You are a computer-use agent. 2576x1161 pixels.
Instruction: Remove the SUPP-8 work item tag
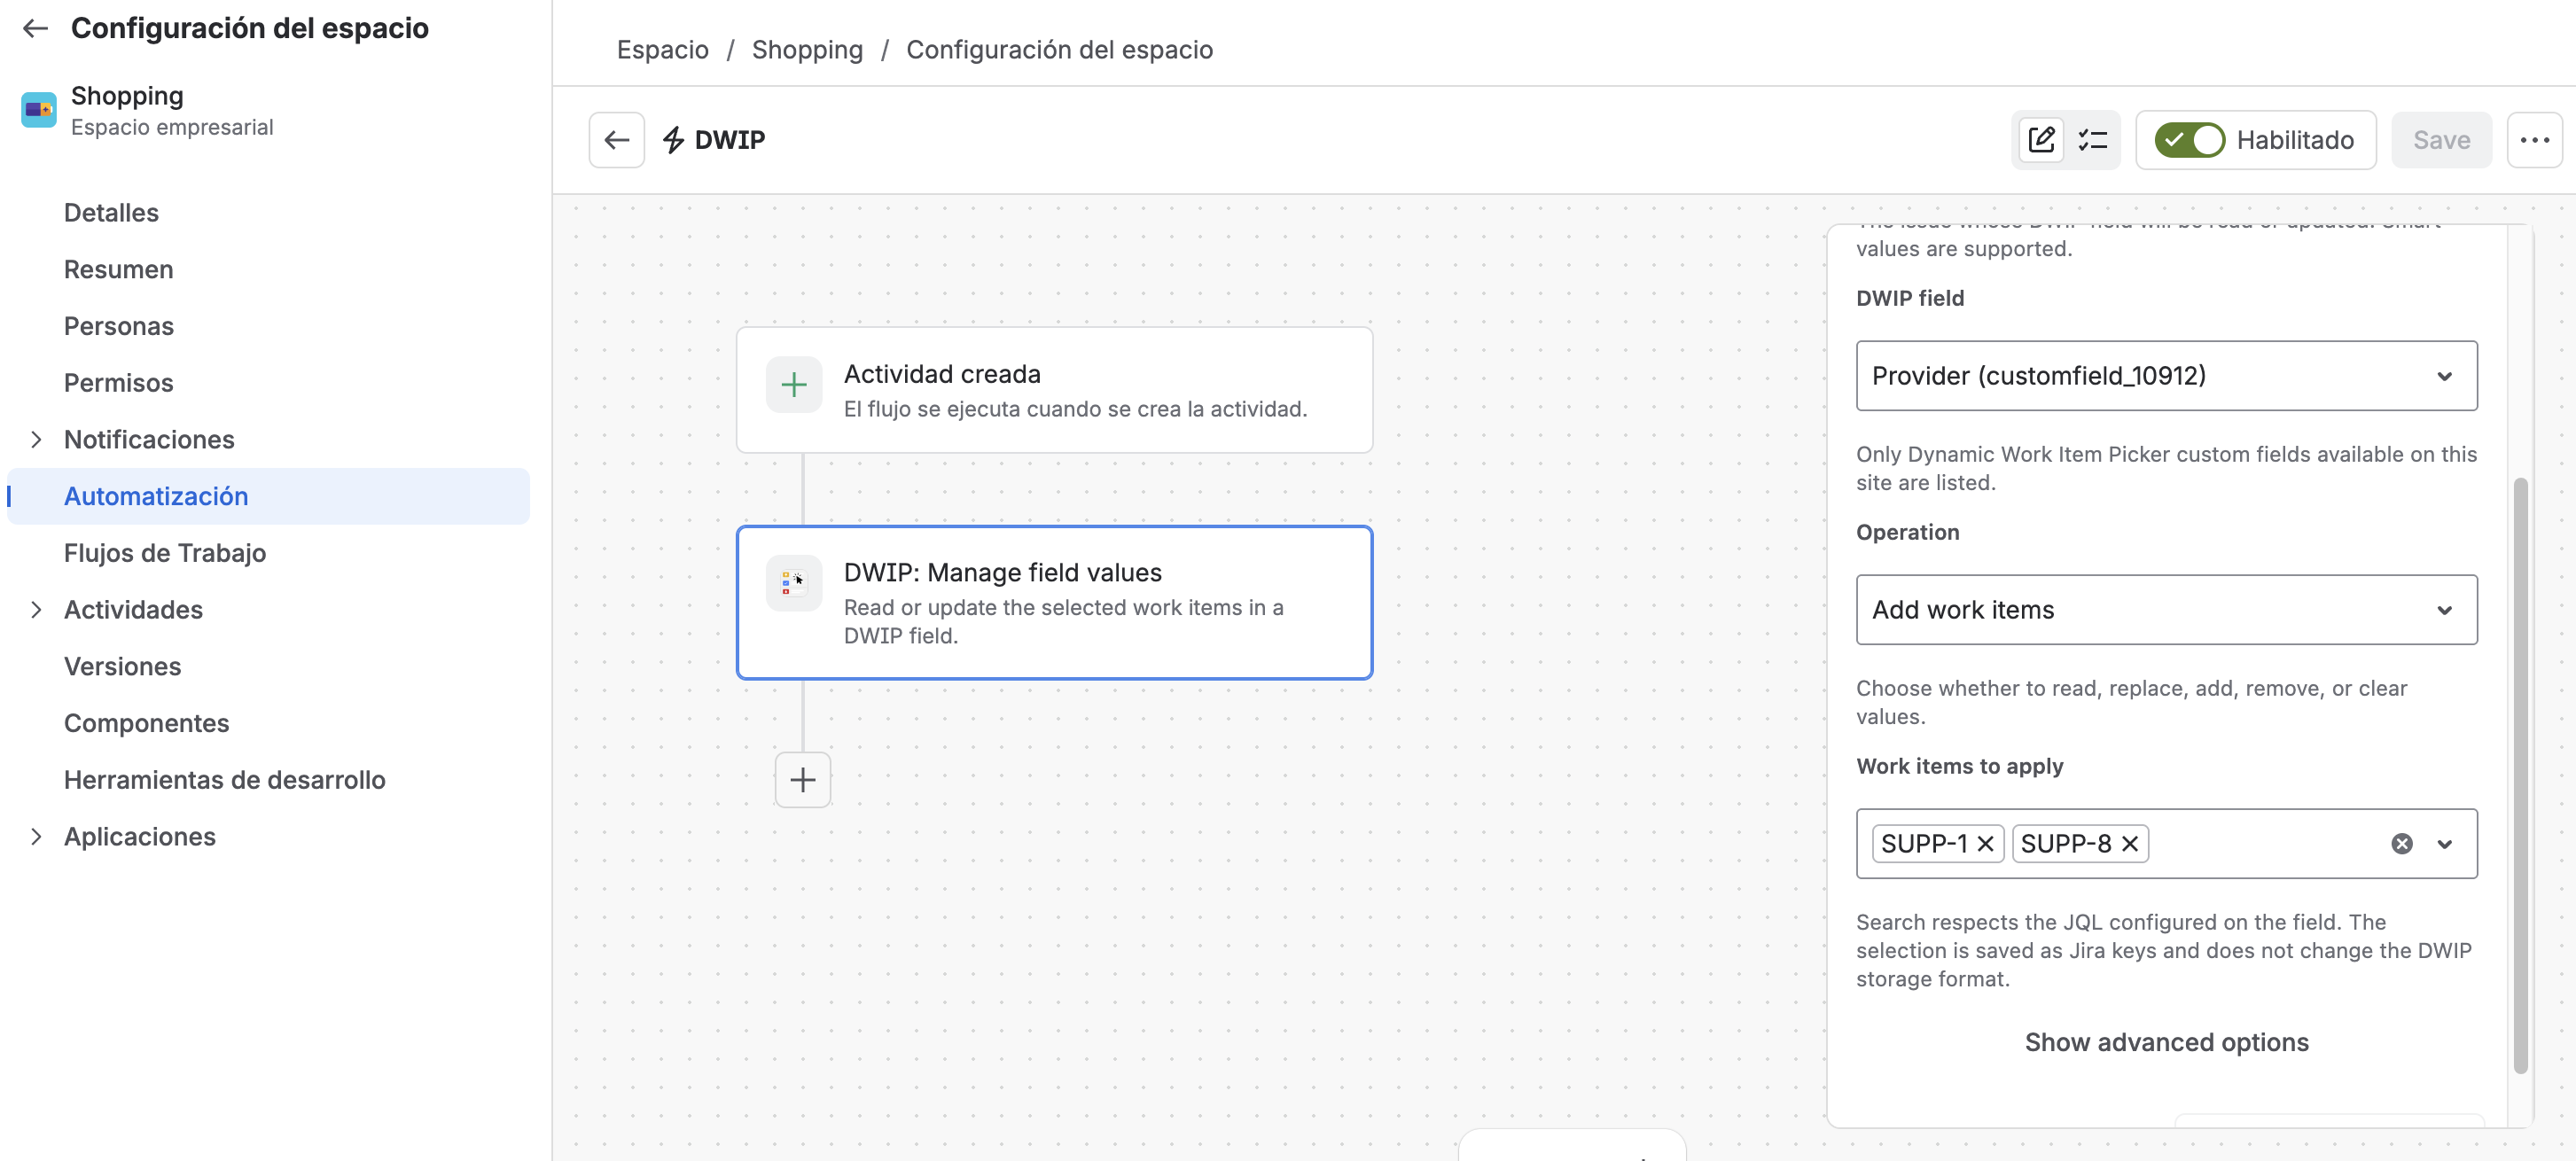click(x=2130, y=844)
